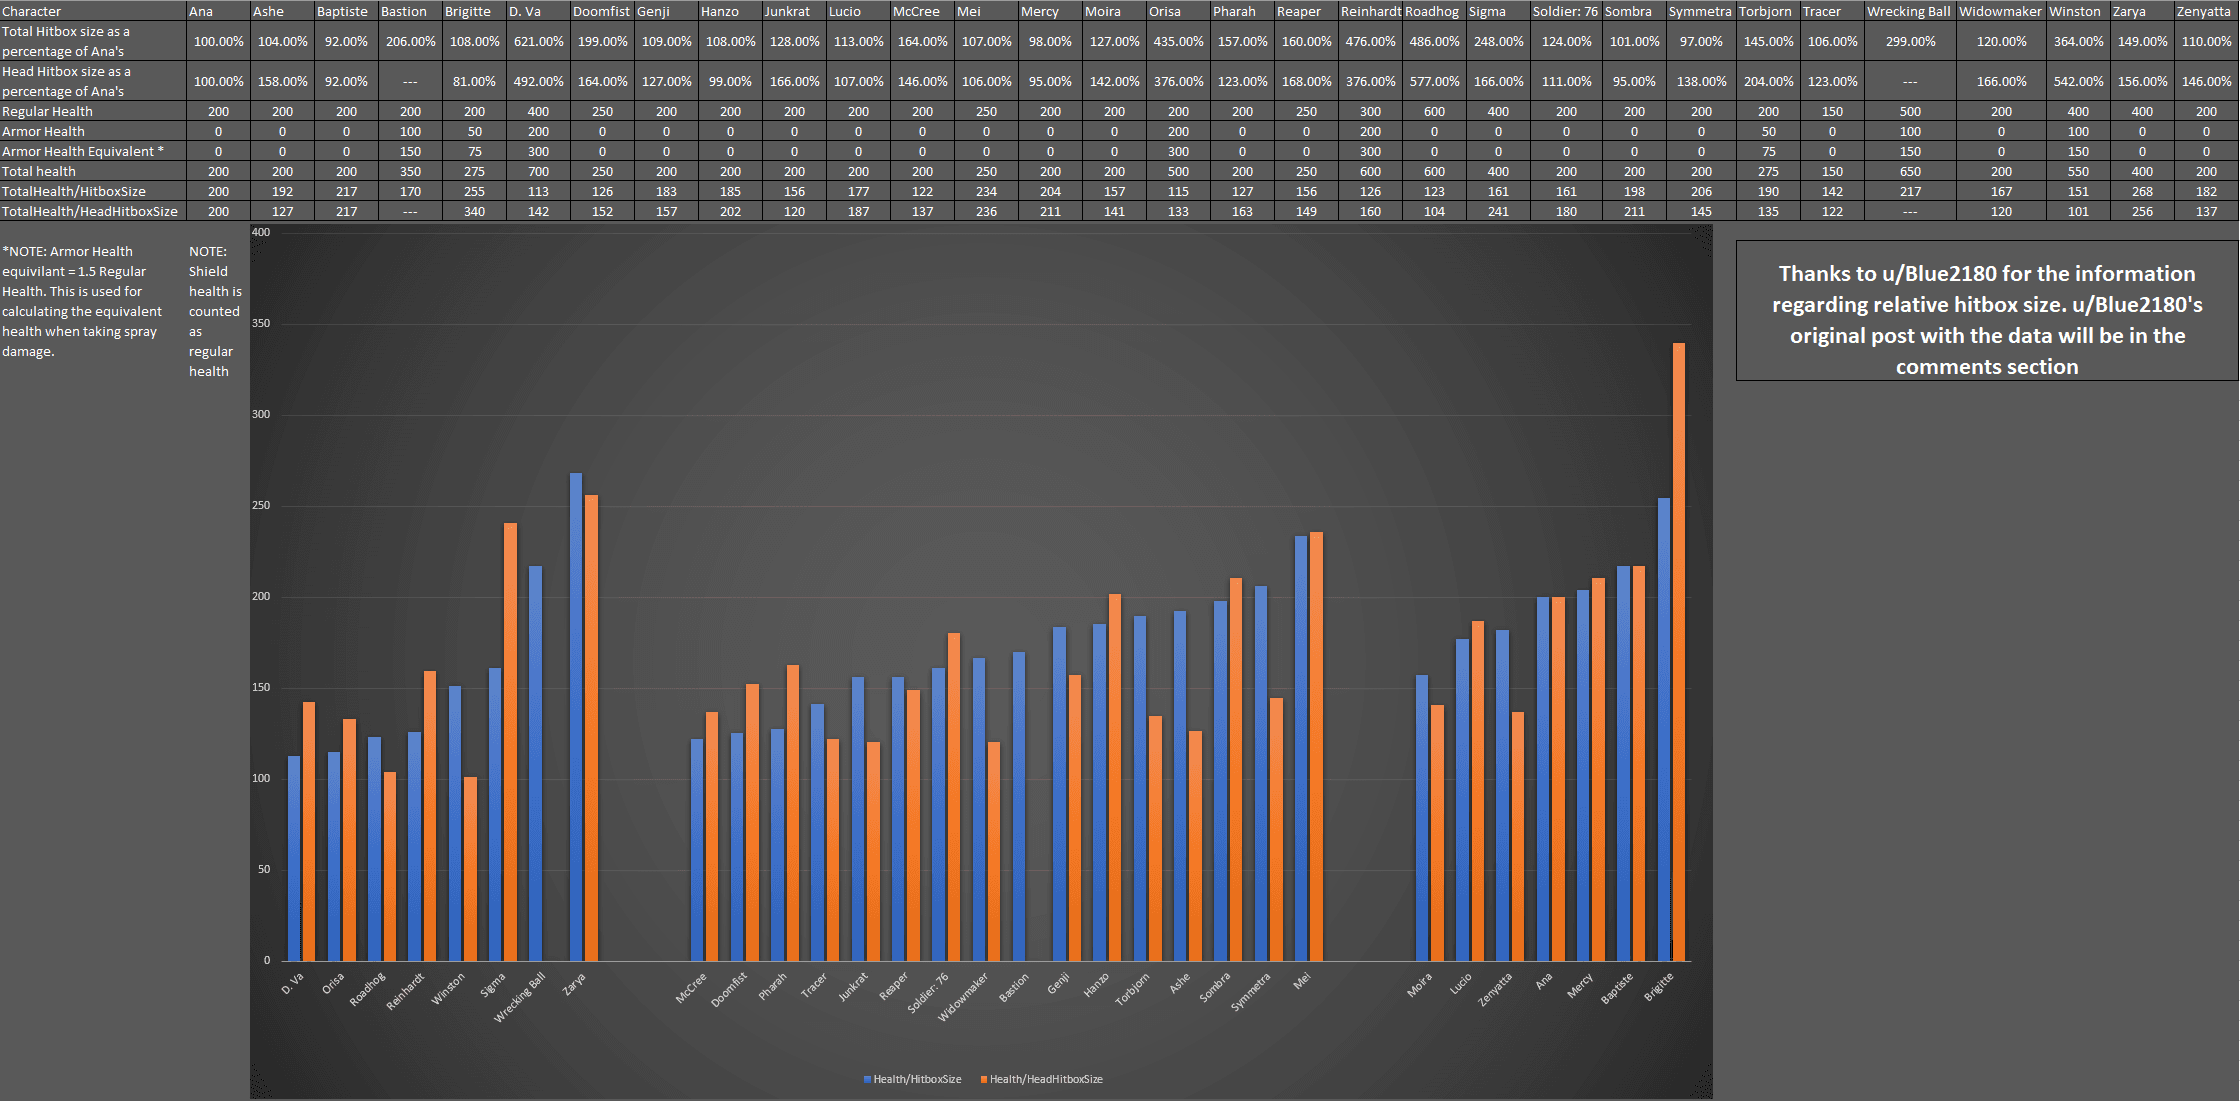Select Brigitte's tall orange bar in chart

[x=1679, y=652]
